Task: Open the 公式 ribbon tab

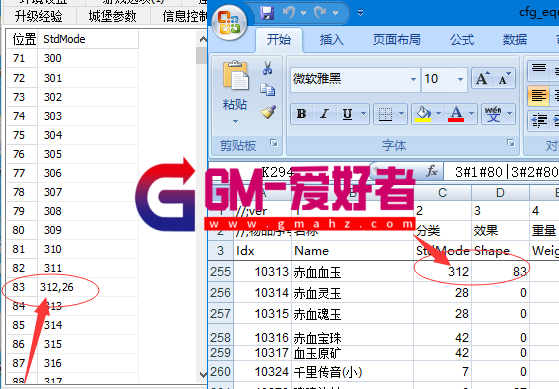Action: (462, 40)
